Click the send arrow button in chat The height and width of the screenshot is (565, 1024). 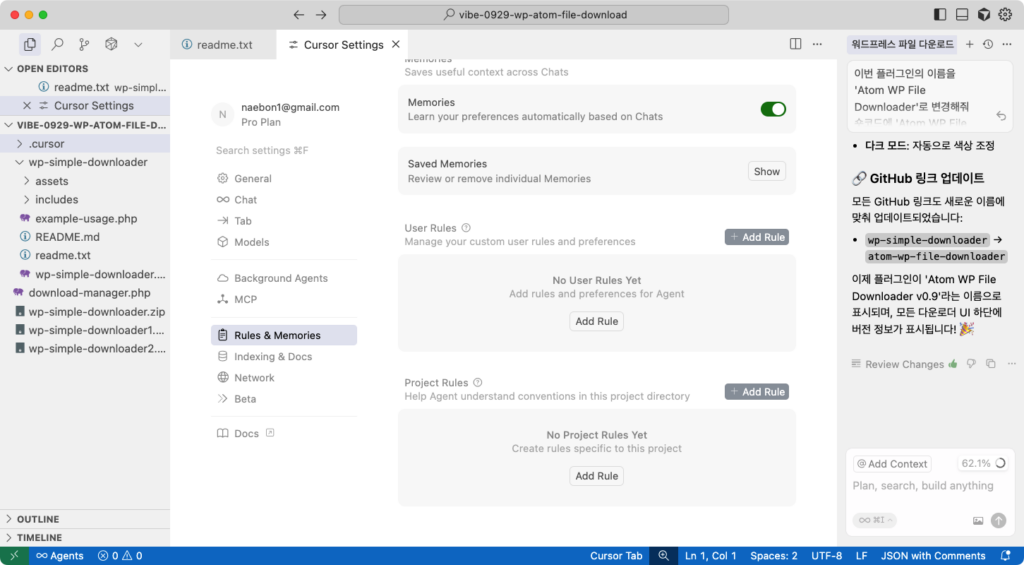tap(998, 520)
